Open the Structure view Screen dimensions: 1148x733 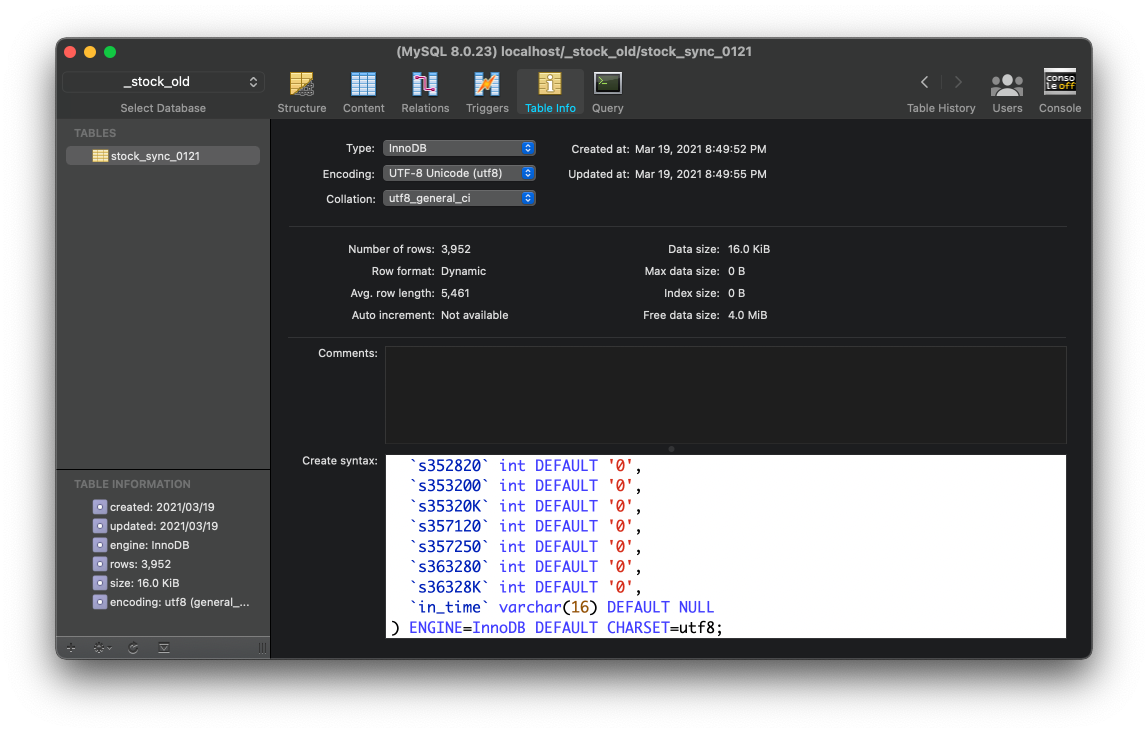(x=302, y=92)
